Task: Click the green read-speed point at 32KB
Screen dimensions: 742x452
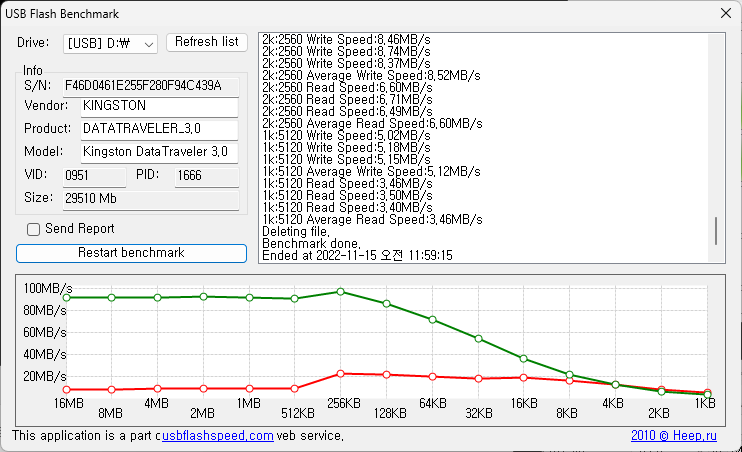Action: click(x=478, y=339)
